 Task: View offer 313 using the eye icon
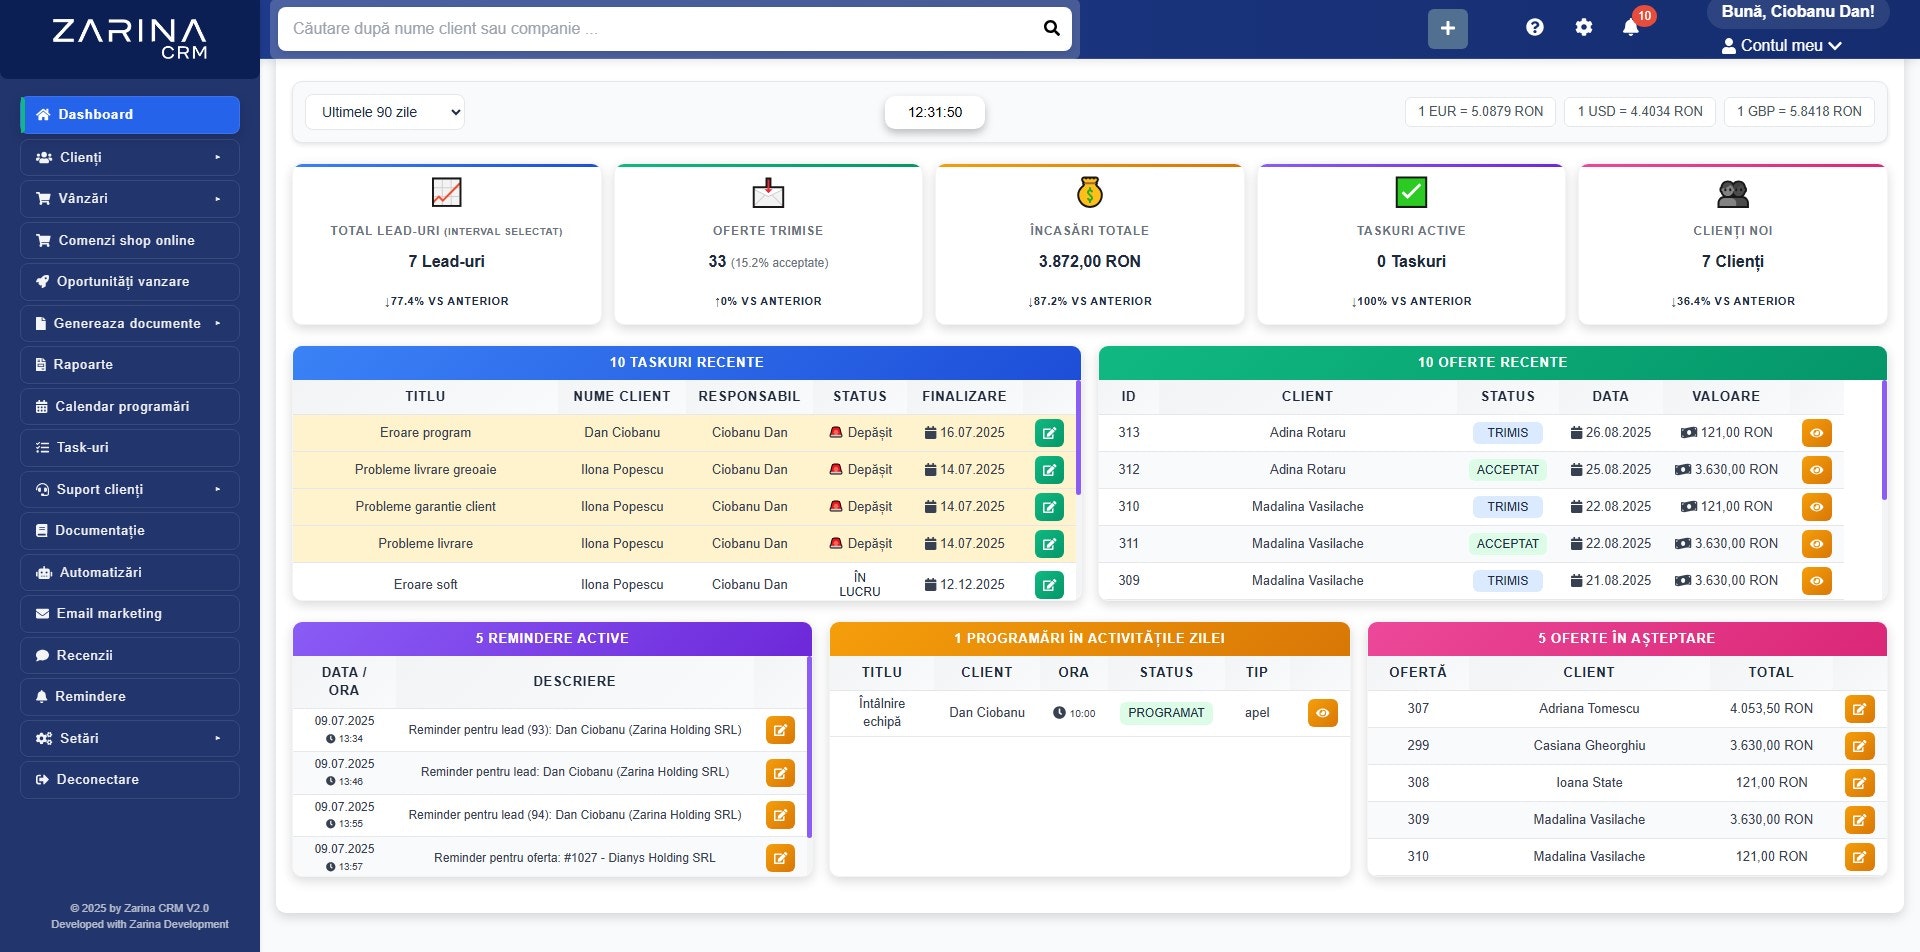click(1817, 433)
